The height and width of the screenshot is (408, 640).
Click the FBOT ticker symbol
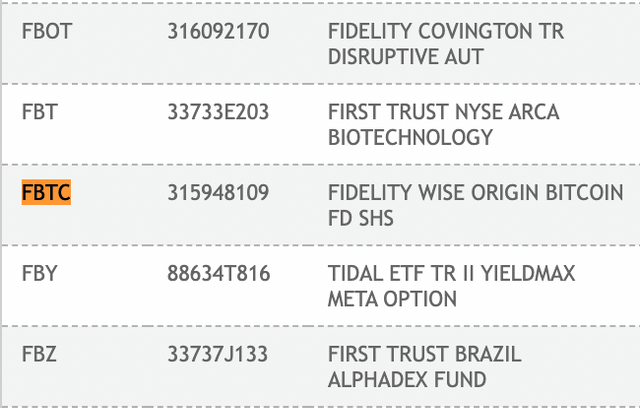[x=46, y=31]
